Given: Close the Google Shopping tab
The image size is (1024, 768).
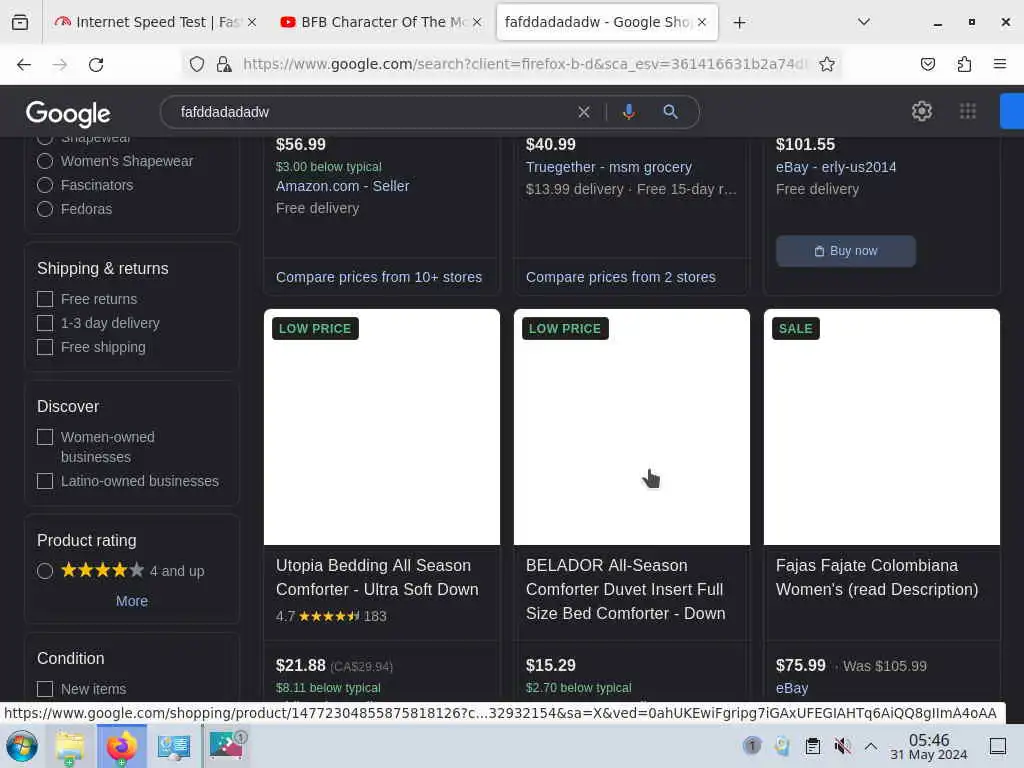Looking at the screenshot, I should pos(702,22).
